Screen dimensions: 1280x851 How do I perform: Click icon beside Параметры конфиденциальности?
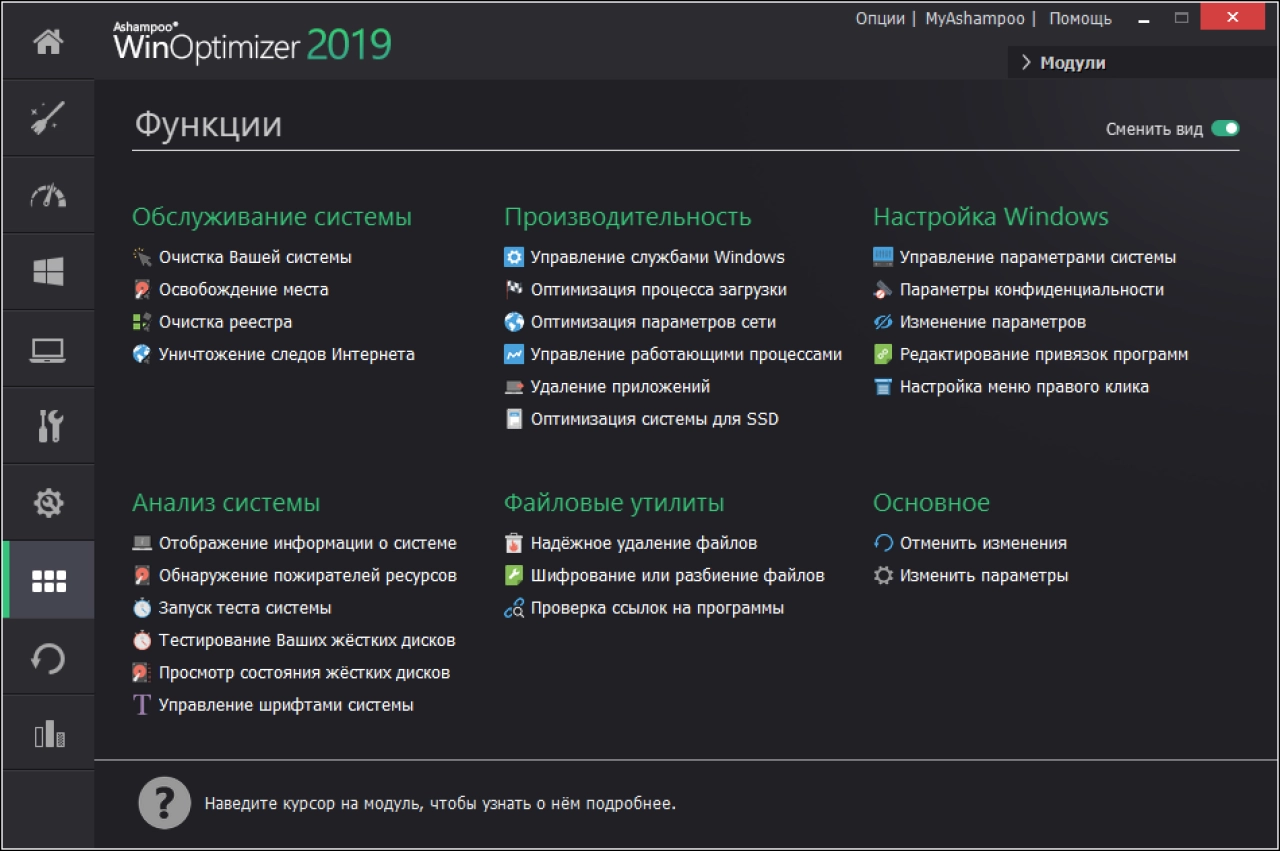pyautogui.click(x=883, y=289)
